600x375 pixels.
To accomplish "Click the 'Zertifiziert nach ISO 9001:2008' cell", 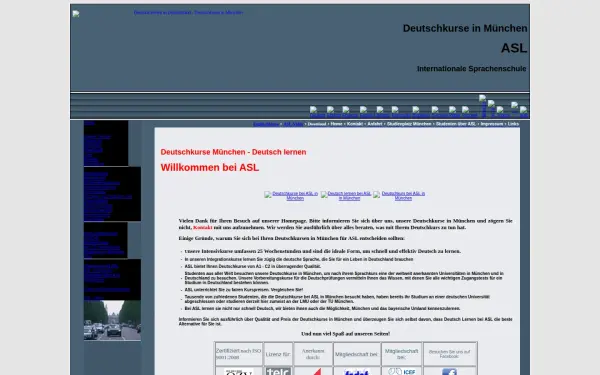I will coord(238,354).
